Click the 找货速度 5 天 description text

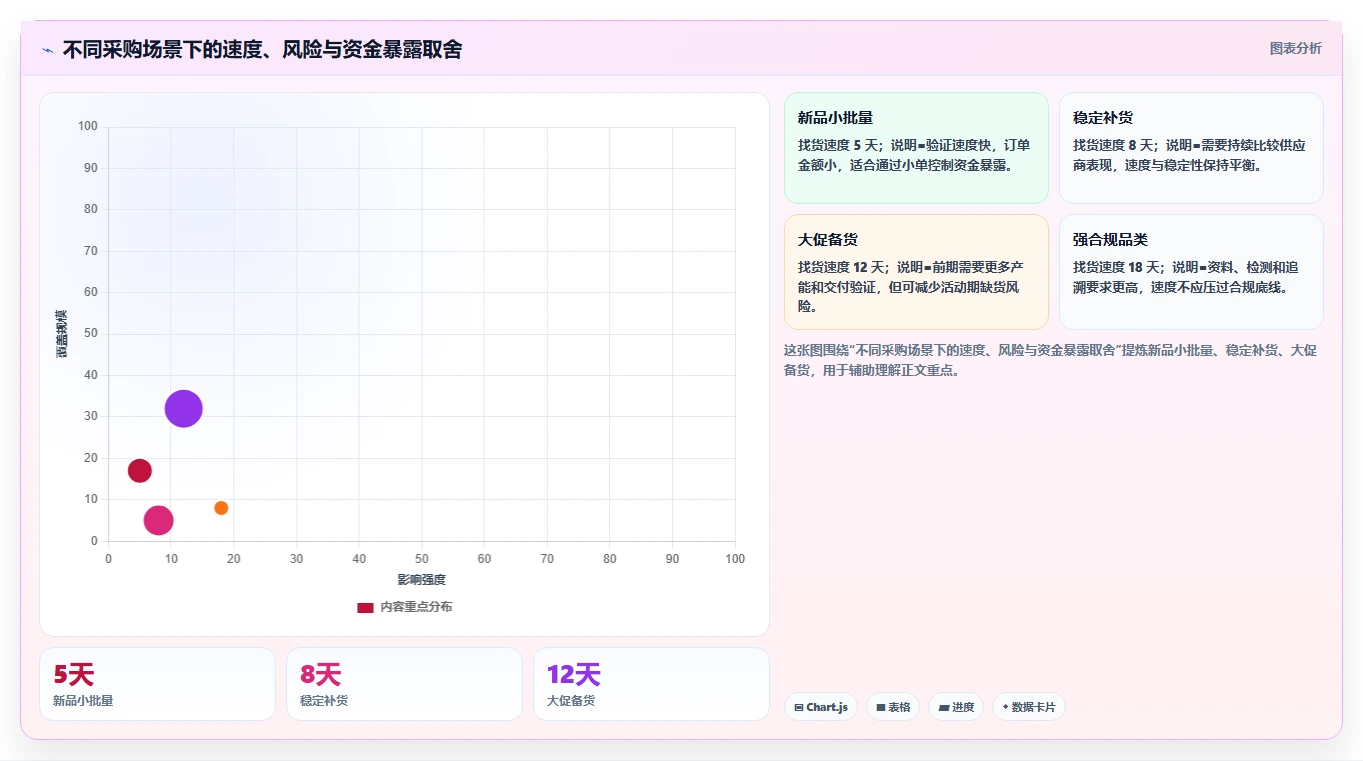pos(914,155)
